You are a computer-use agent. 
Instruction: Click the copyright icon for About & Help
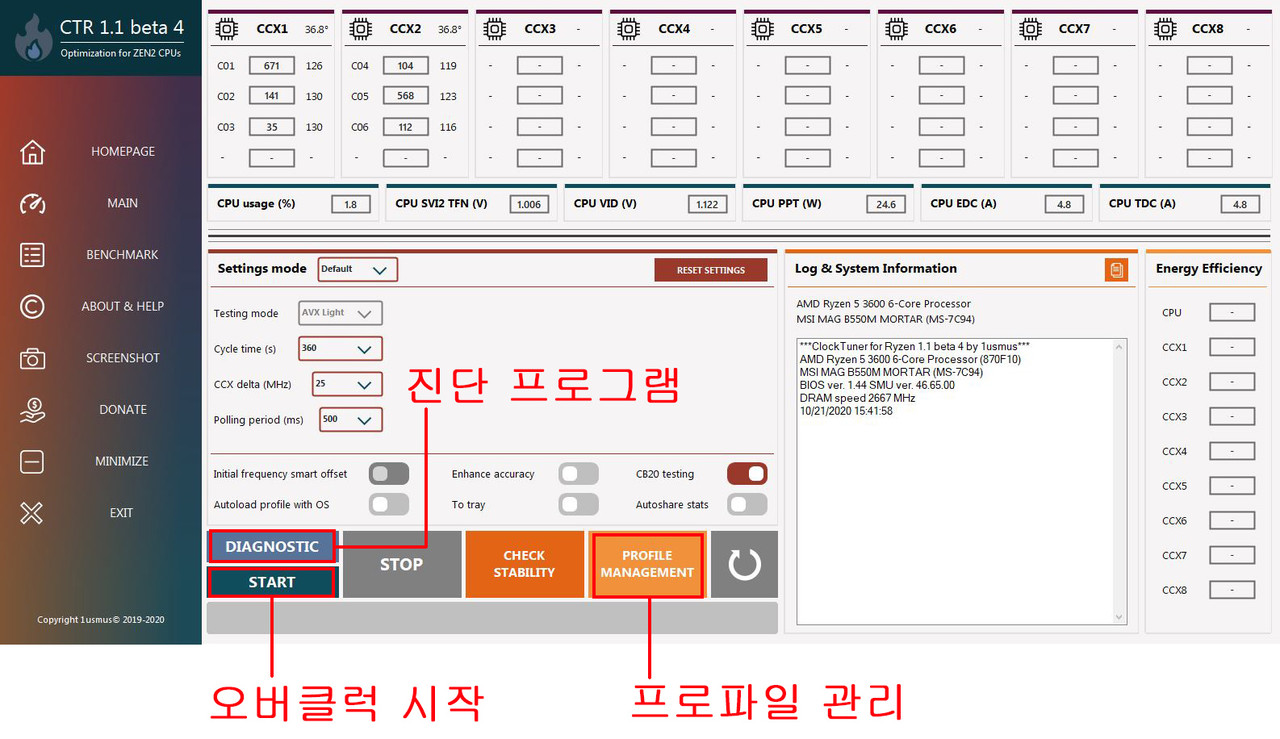(x=32, y=306)
